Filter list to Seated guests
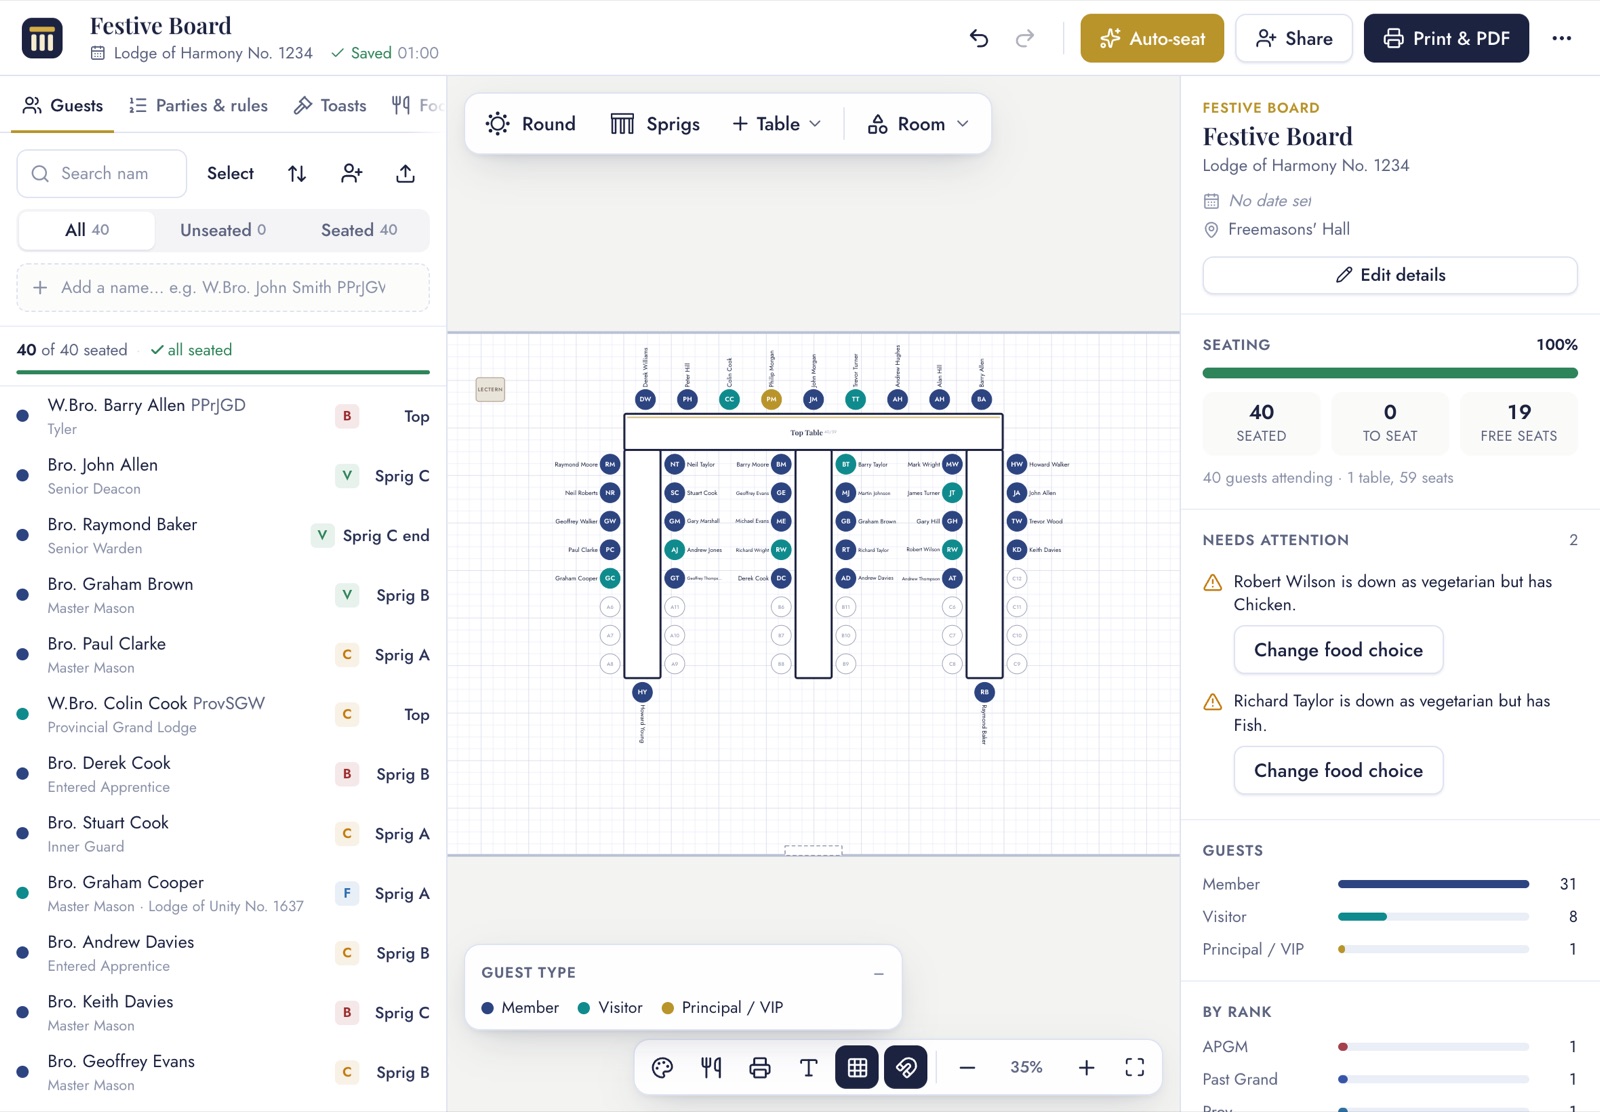 (359, 230)
